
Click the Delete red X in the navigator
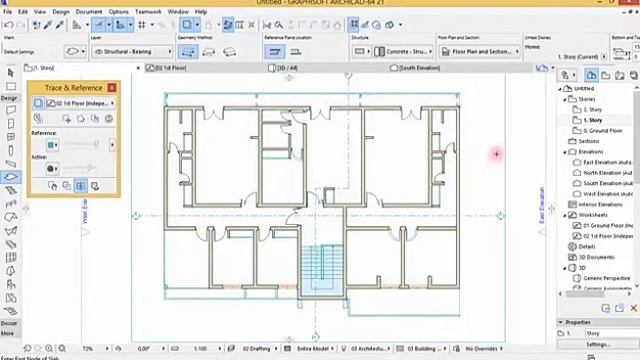(633, 308)
